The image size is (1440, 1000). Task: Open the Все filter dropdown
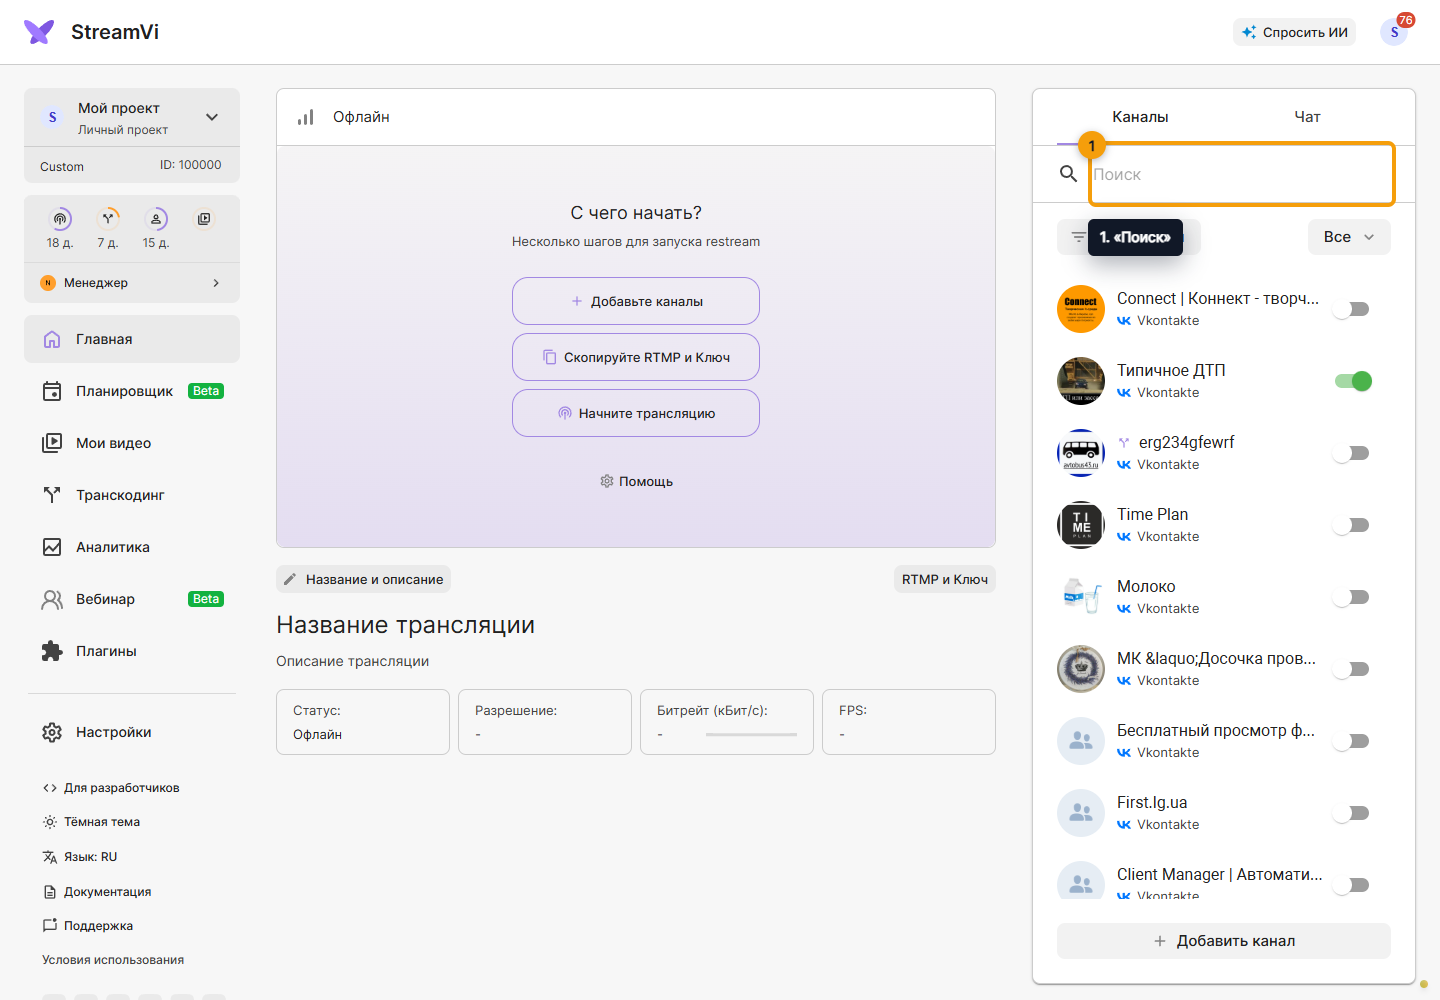pos(1349,237)
